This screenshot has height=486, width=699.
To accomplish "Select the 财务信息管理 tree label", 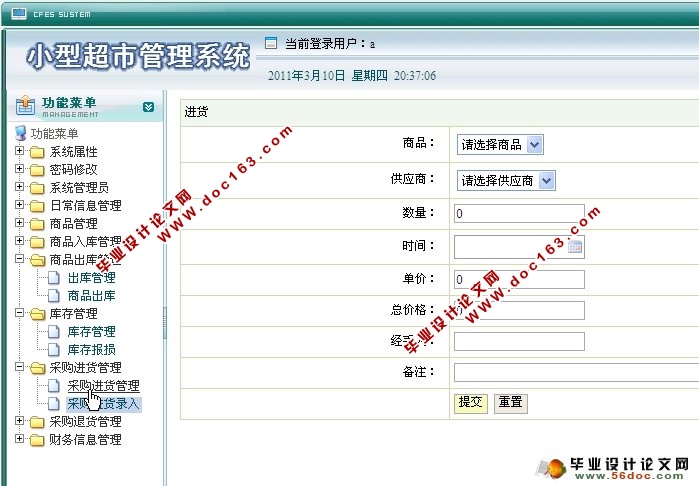I will [x=85, y=440].
